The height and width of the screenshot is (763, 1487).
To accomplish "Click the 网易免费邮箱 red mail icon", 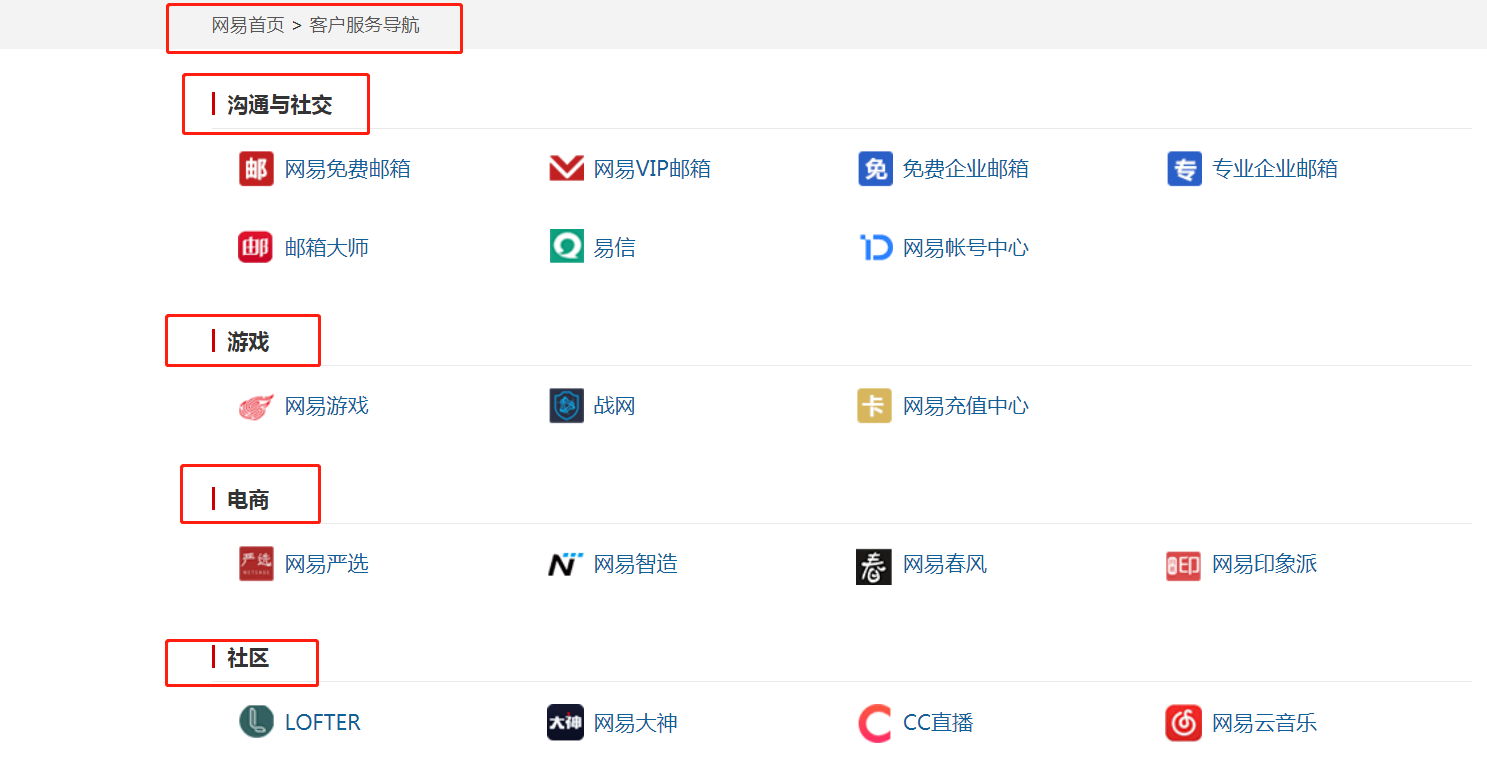I will [256, 169].
